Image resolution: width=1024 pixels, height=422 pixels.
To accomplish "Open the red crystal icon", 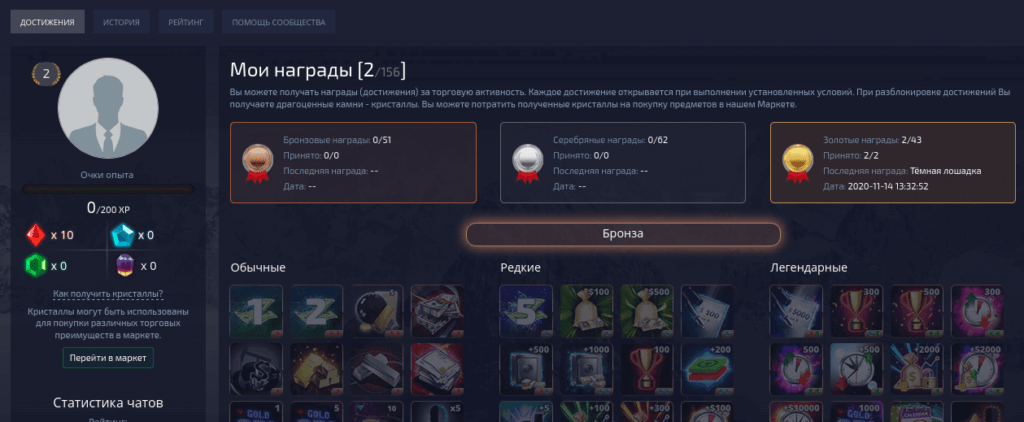I will [35, 235].
